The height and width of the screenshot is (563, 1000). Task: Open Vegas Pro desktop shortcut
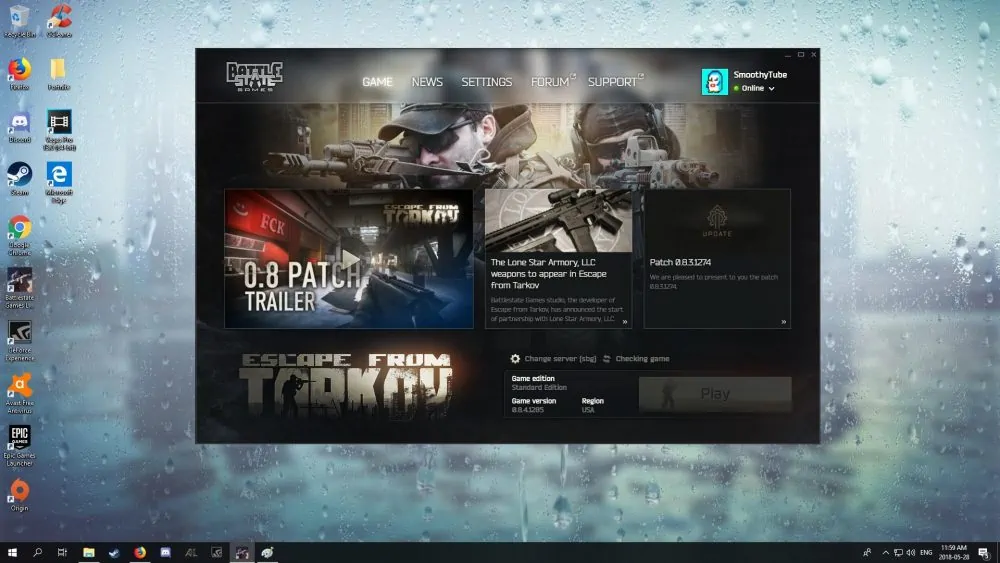point(59,130)
